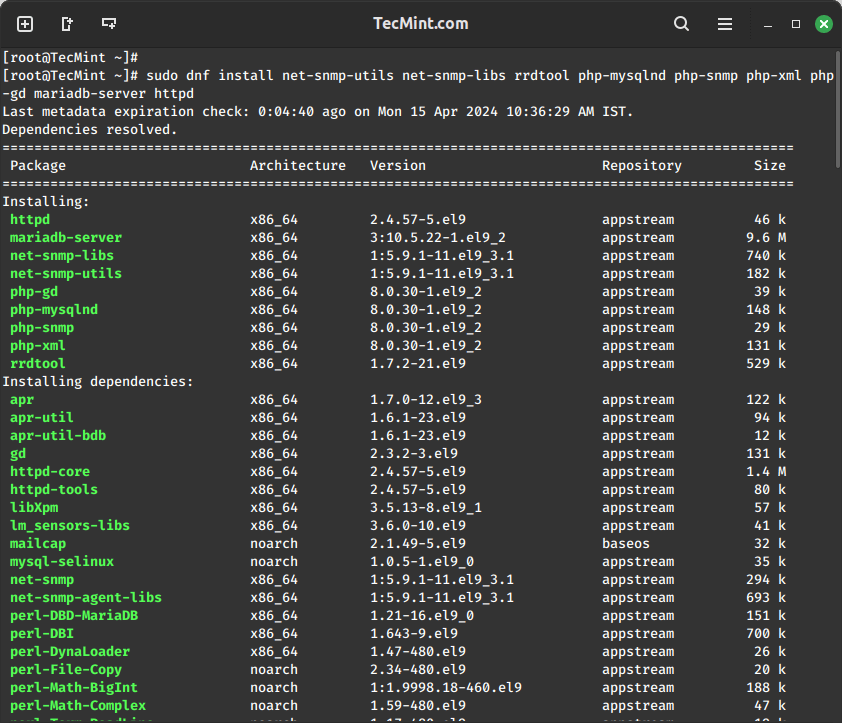The height and width of the screenshot is (723, 842).
Task: Click the perl-Math-Complex dependency name
Action: coord(78,706)
